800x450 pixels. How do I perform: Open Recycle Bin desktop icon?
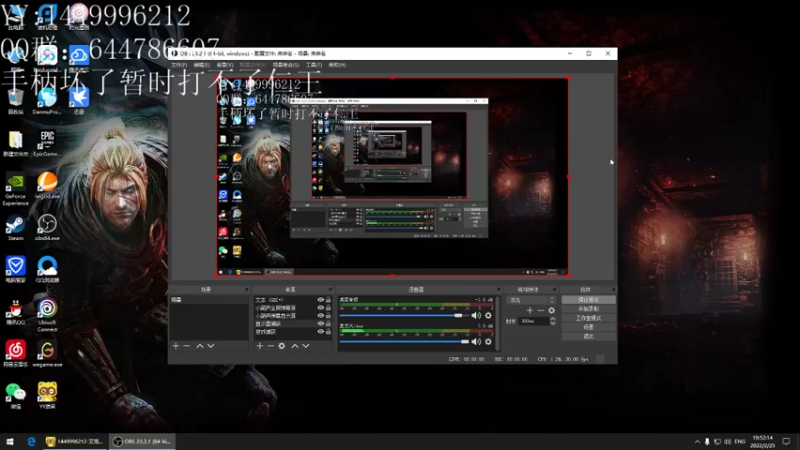point(15,101)
